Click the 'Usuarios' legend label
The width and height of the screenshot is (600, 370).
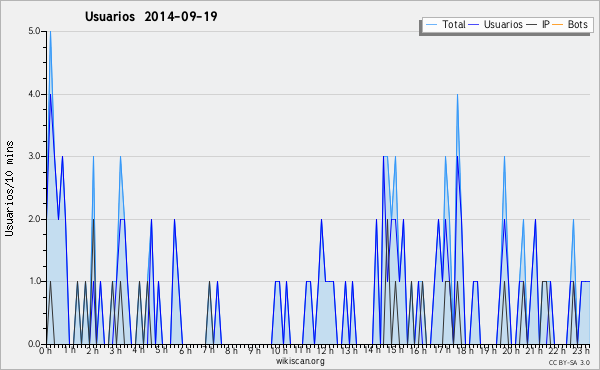coord(503,24)
